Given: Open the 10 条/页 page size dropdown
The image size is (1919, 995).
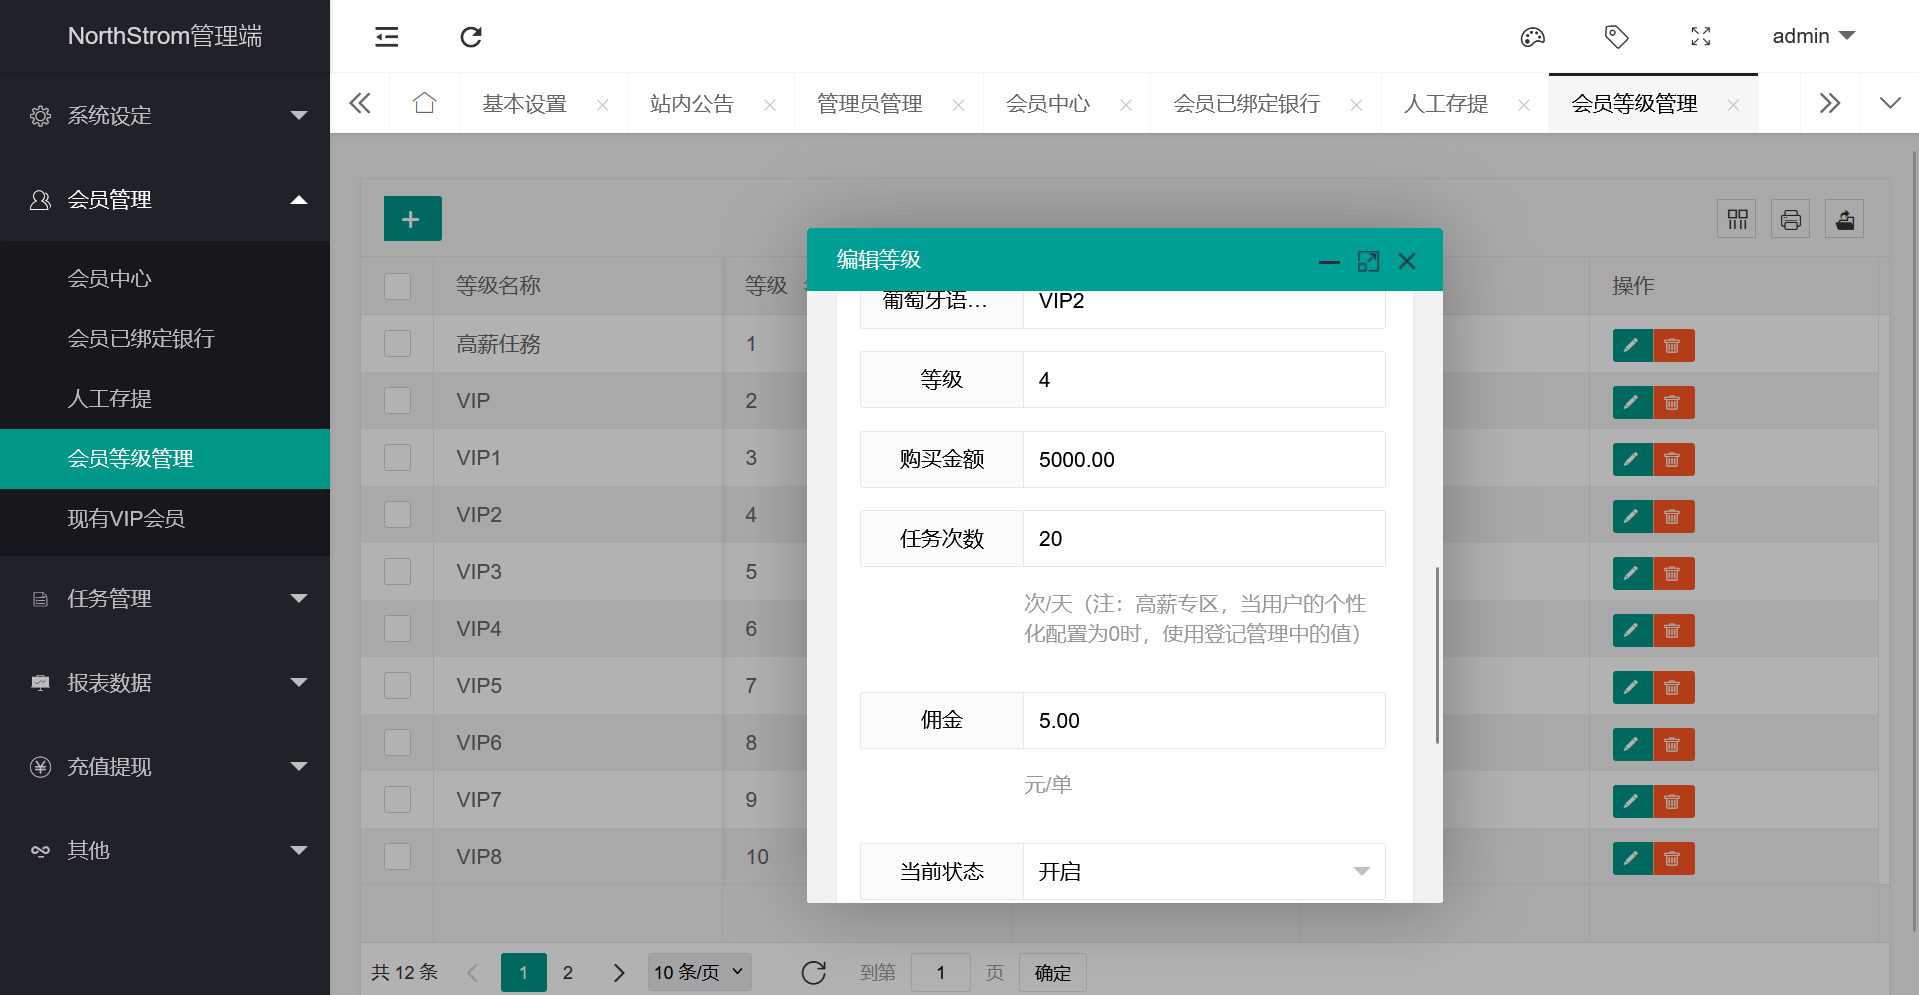Looking at the screenshot, I should (699, 972).
